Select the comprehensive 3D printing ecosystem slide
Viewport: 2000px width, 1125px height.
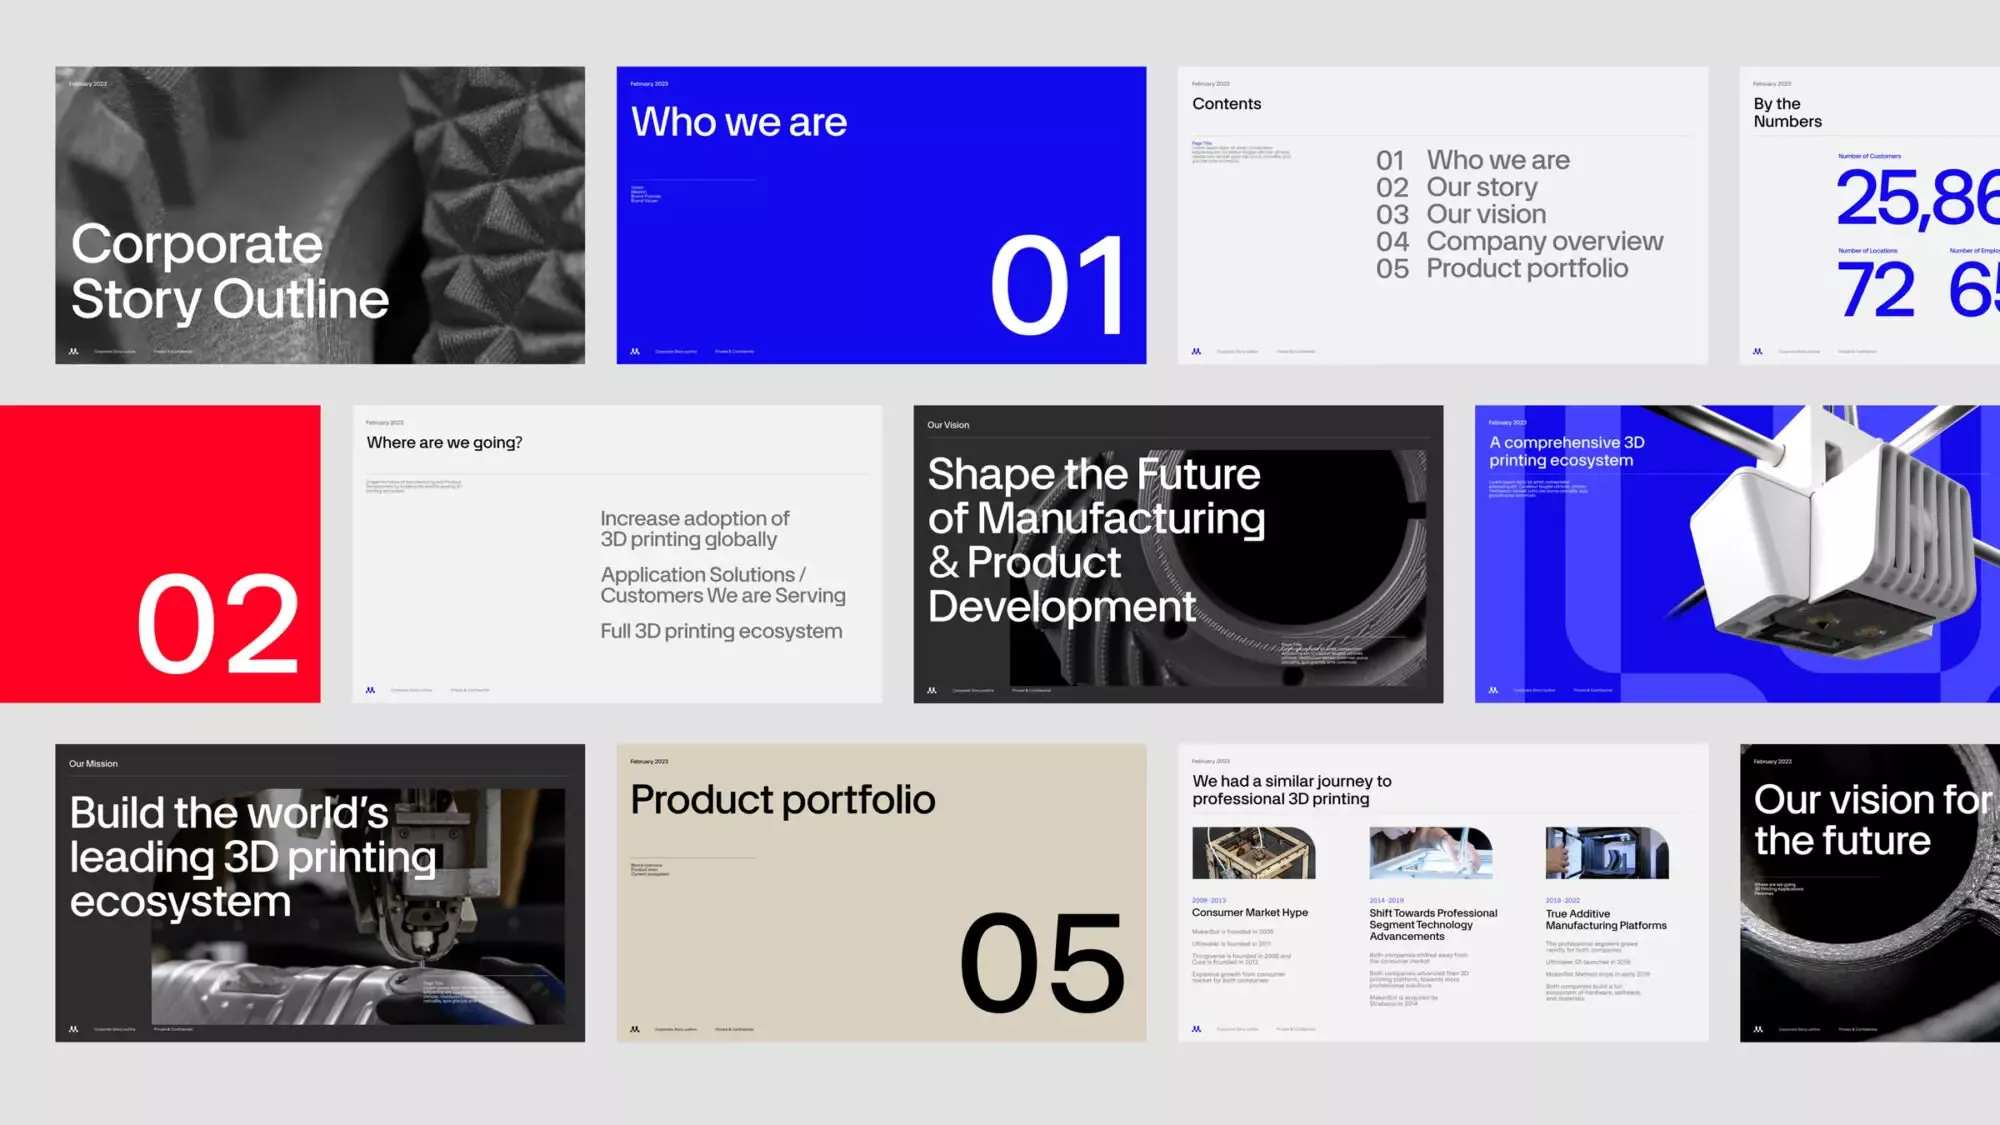click(1737, 553)
